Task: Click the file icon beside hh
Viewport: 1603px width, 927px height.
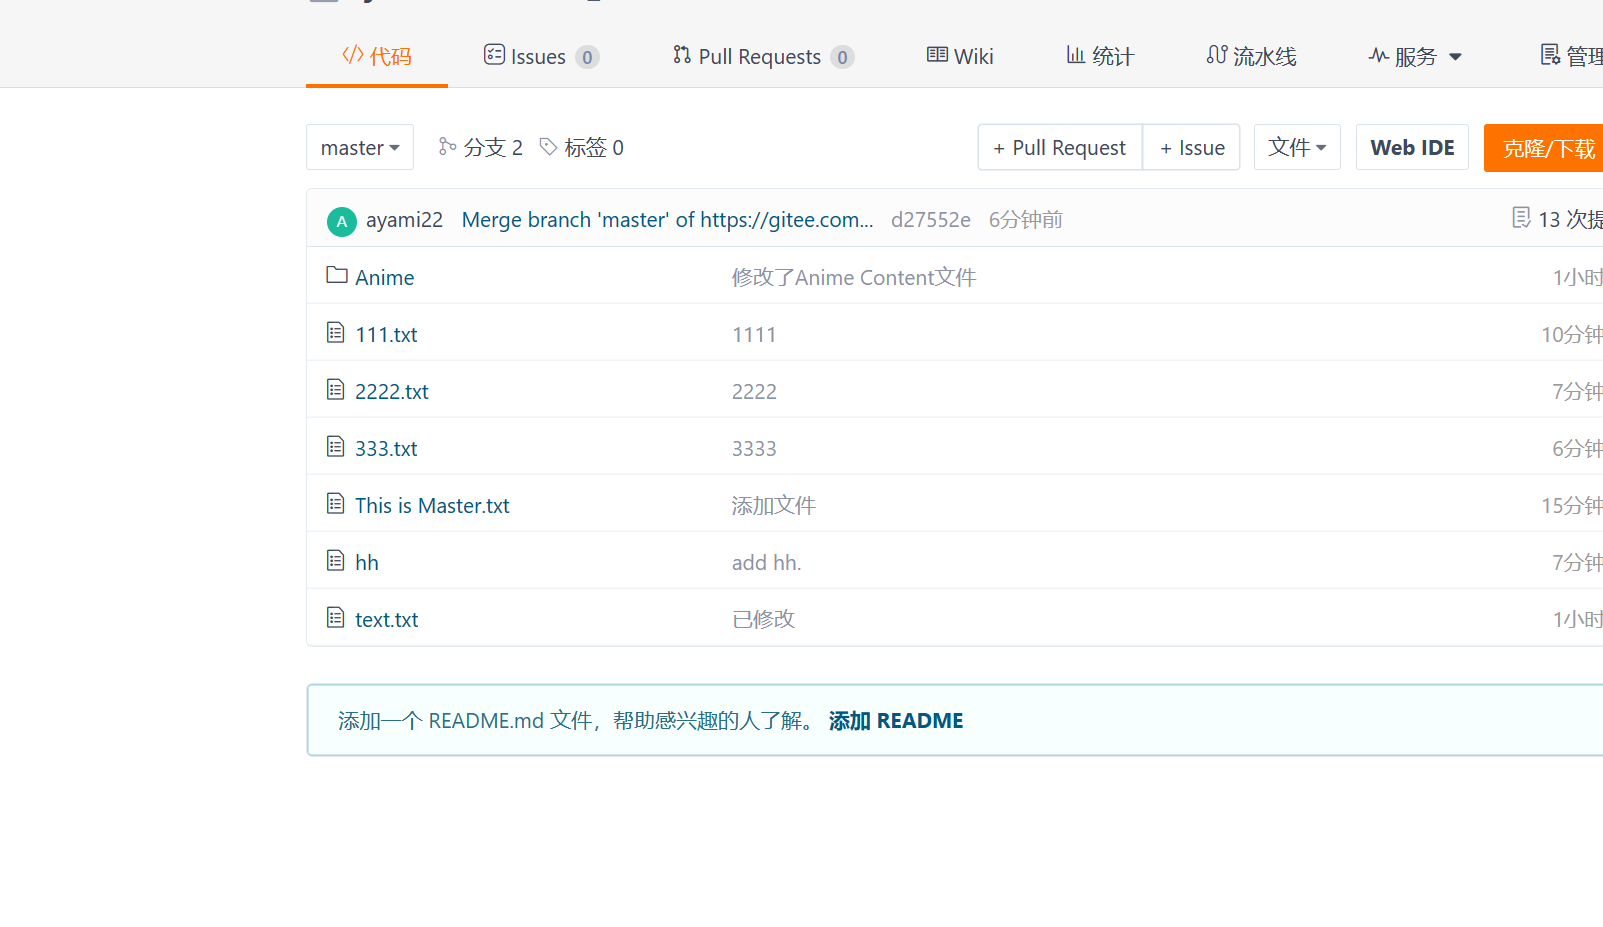Action: 336,561
